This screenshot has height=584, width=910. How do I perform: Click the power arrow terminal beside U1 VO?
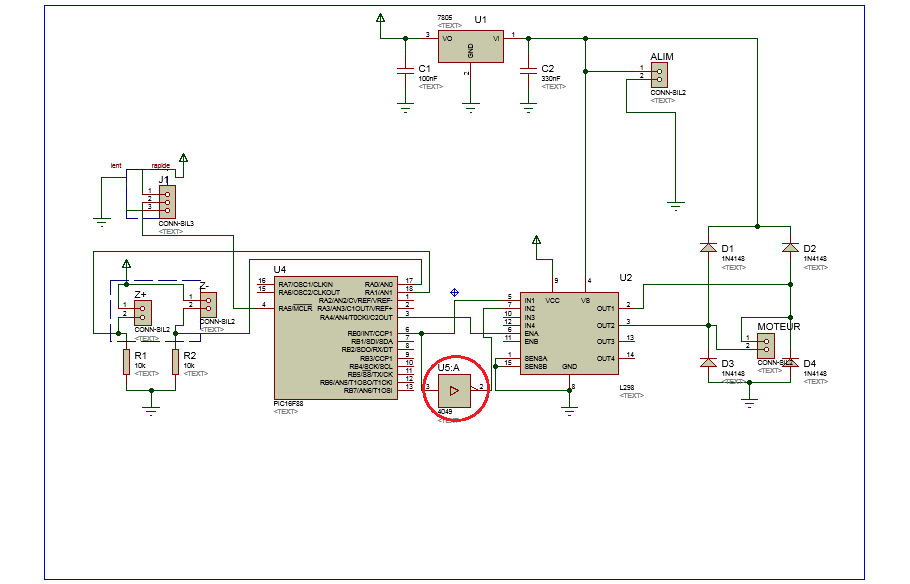381,19
